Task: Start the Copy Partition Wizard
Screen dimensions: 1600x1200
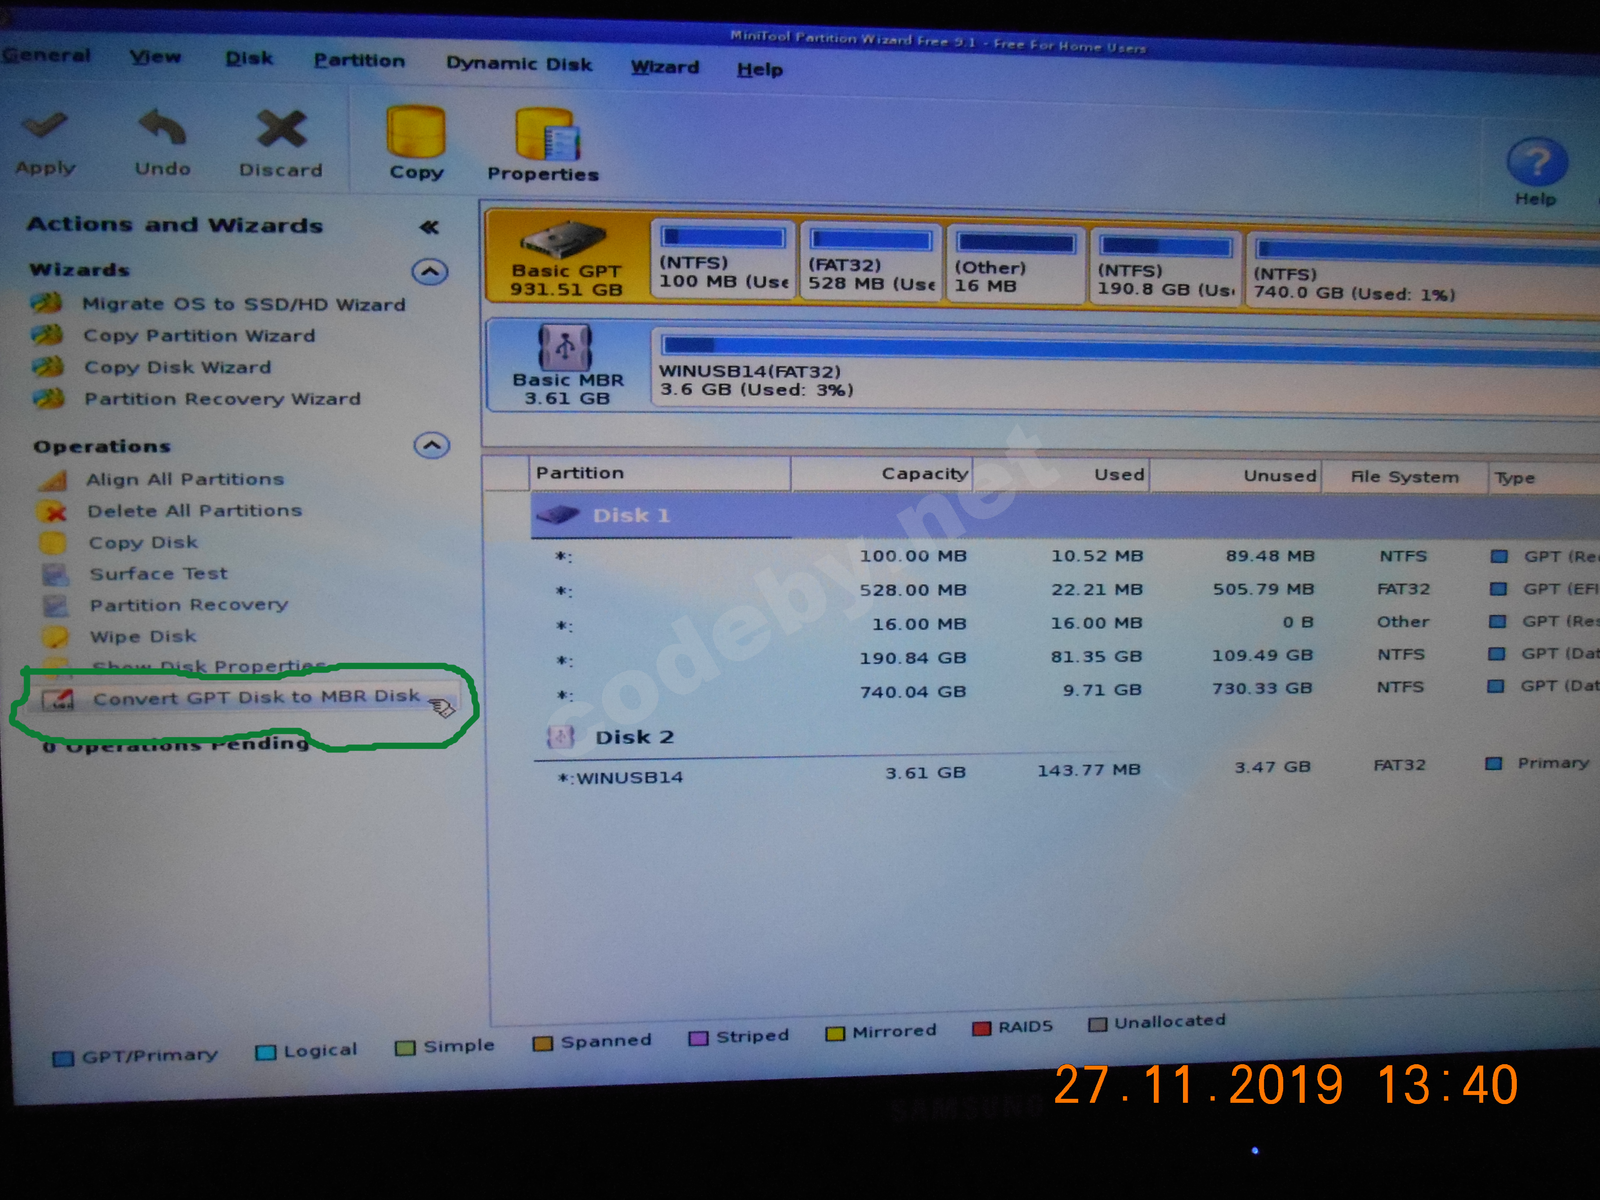Action: [x=199, y=336]
